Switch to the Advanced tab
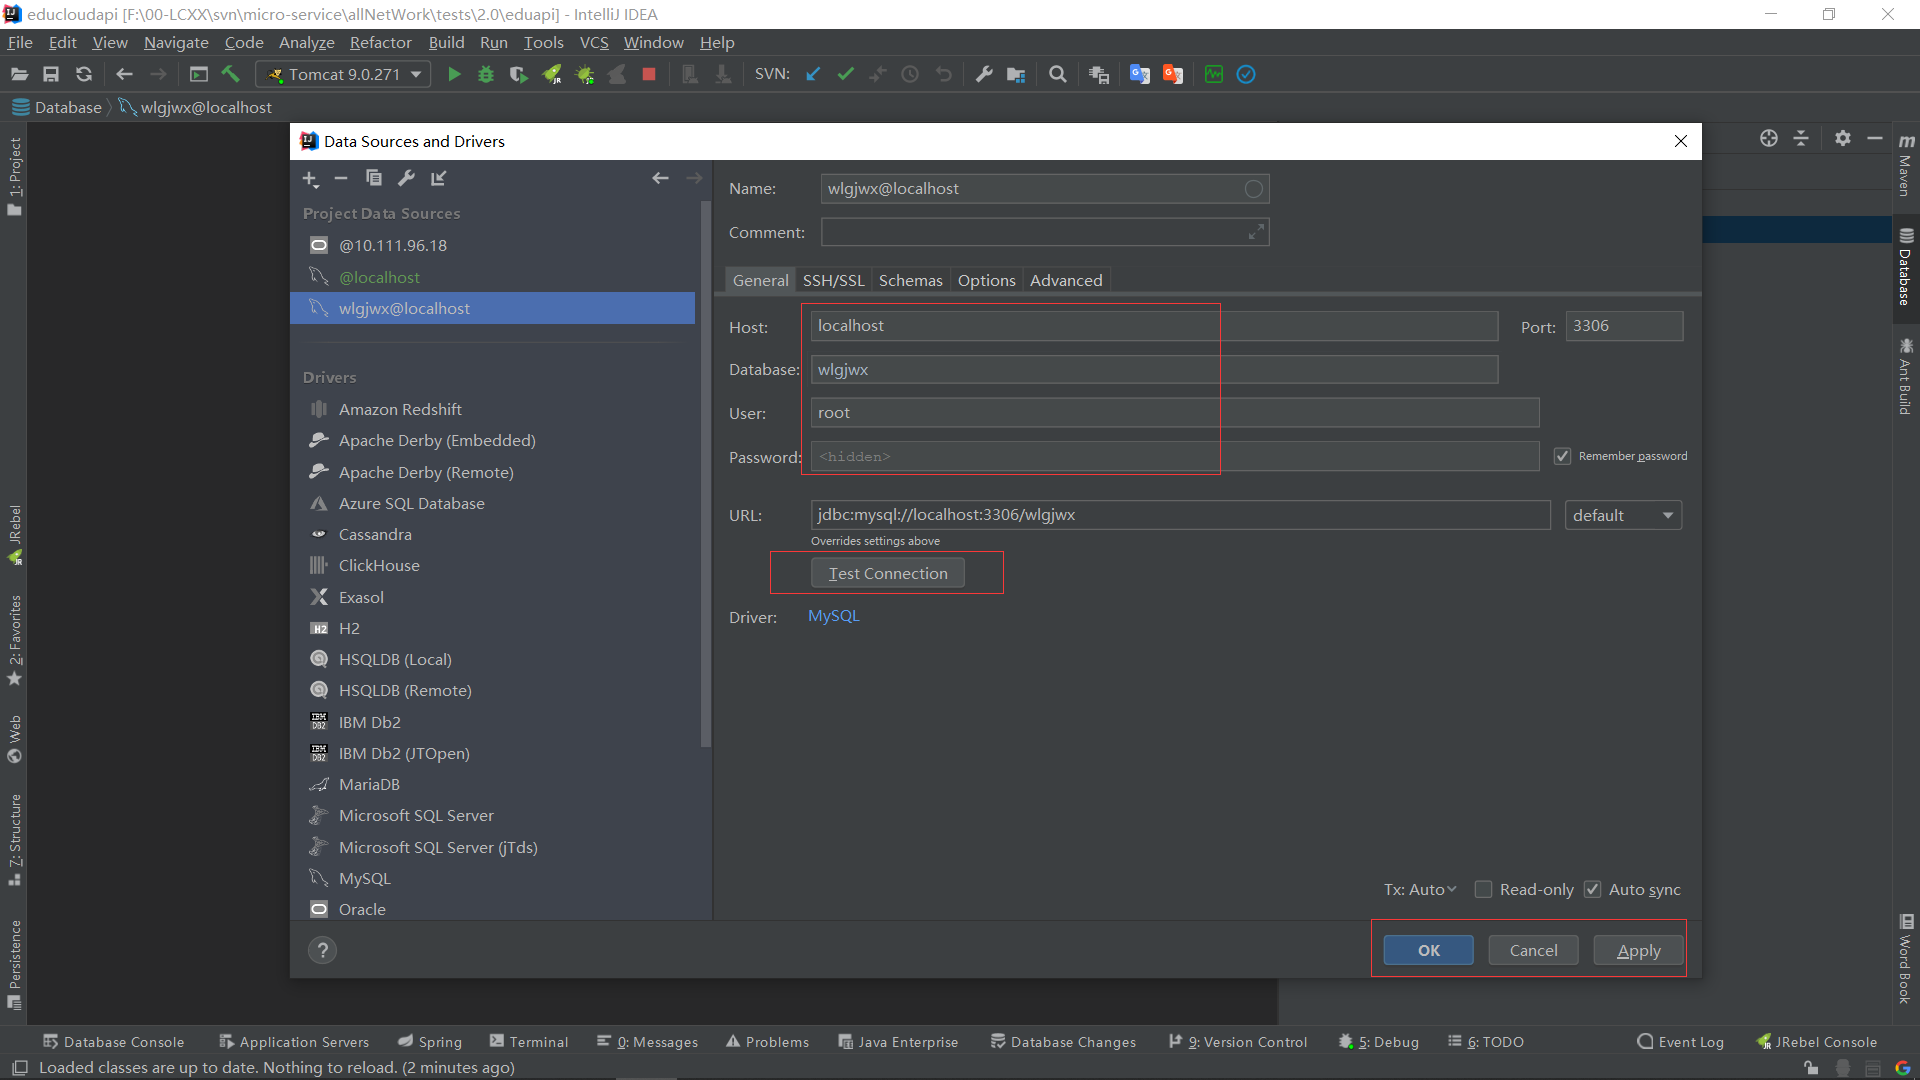This screenshot has height=1080, width=1920. (x=1066, y=280)
